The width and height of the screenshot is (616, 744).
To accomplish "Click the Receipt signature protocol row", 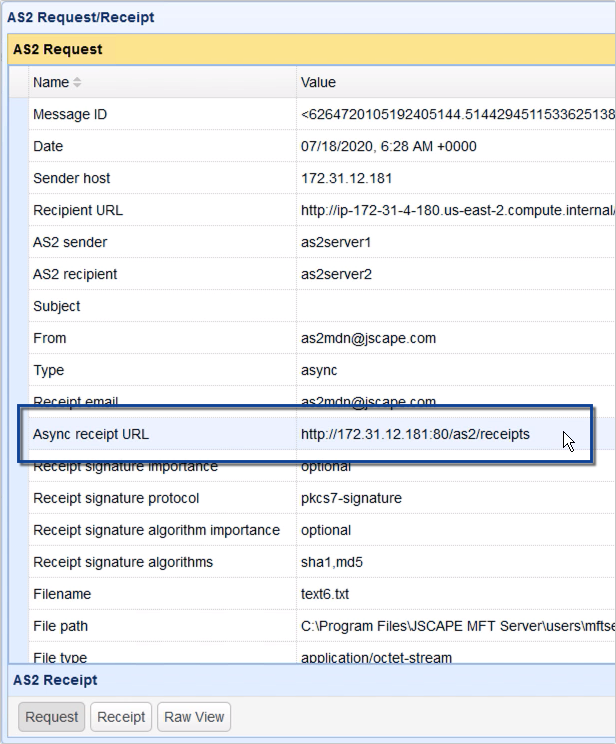I will 116,498.
